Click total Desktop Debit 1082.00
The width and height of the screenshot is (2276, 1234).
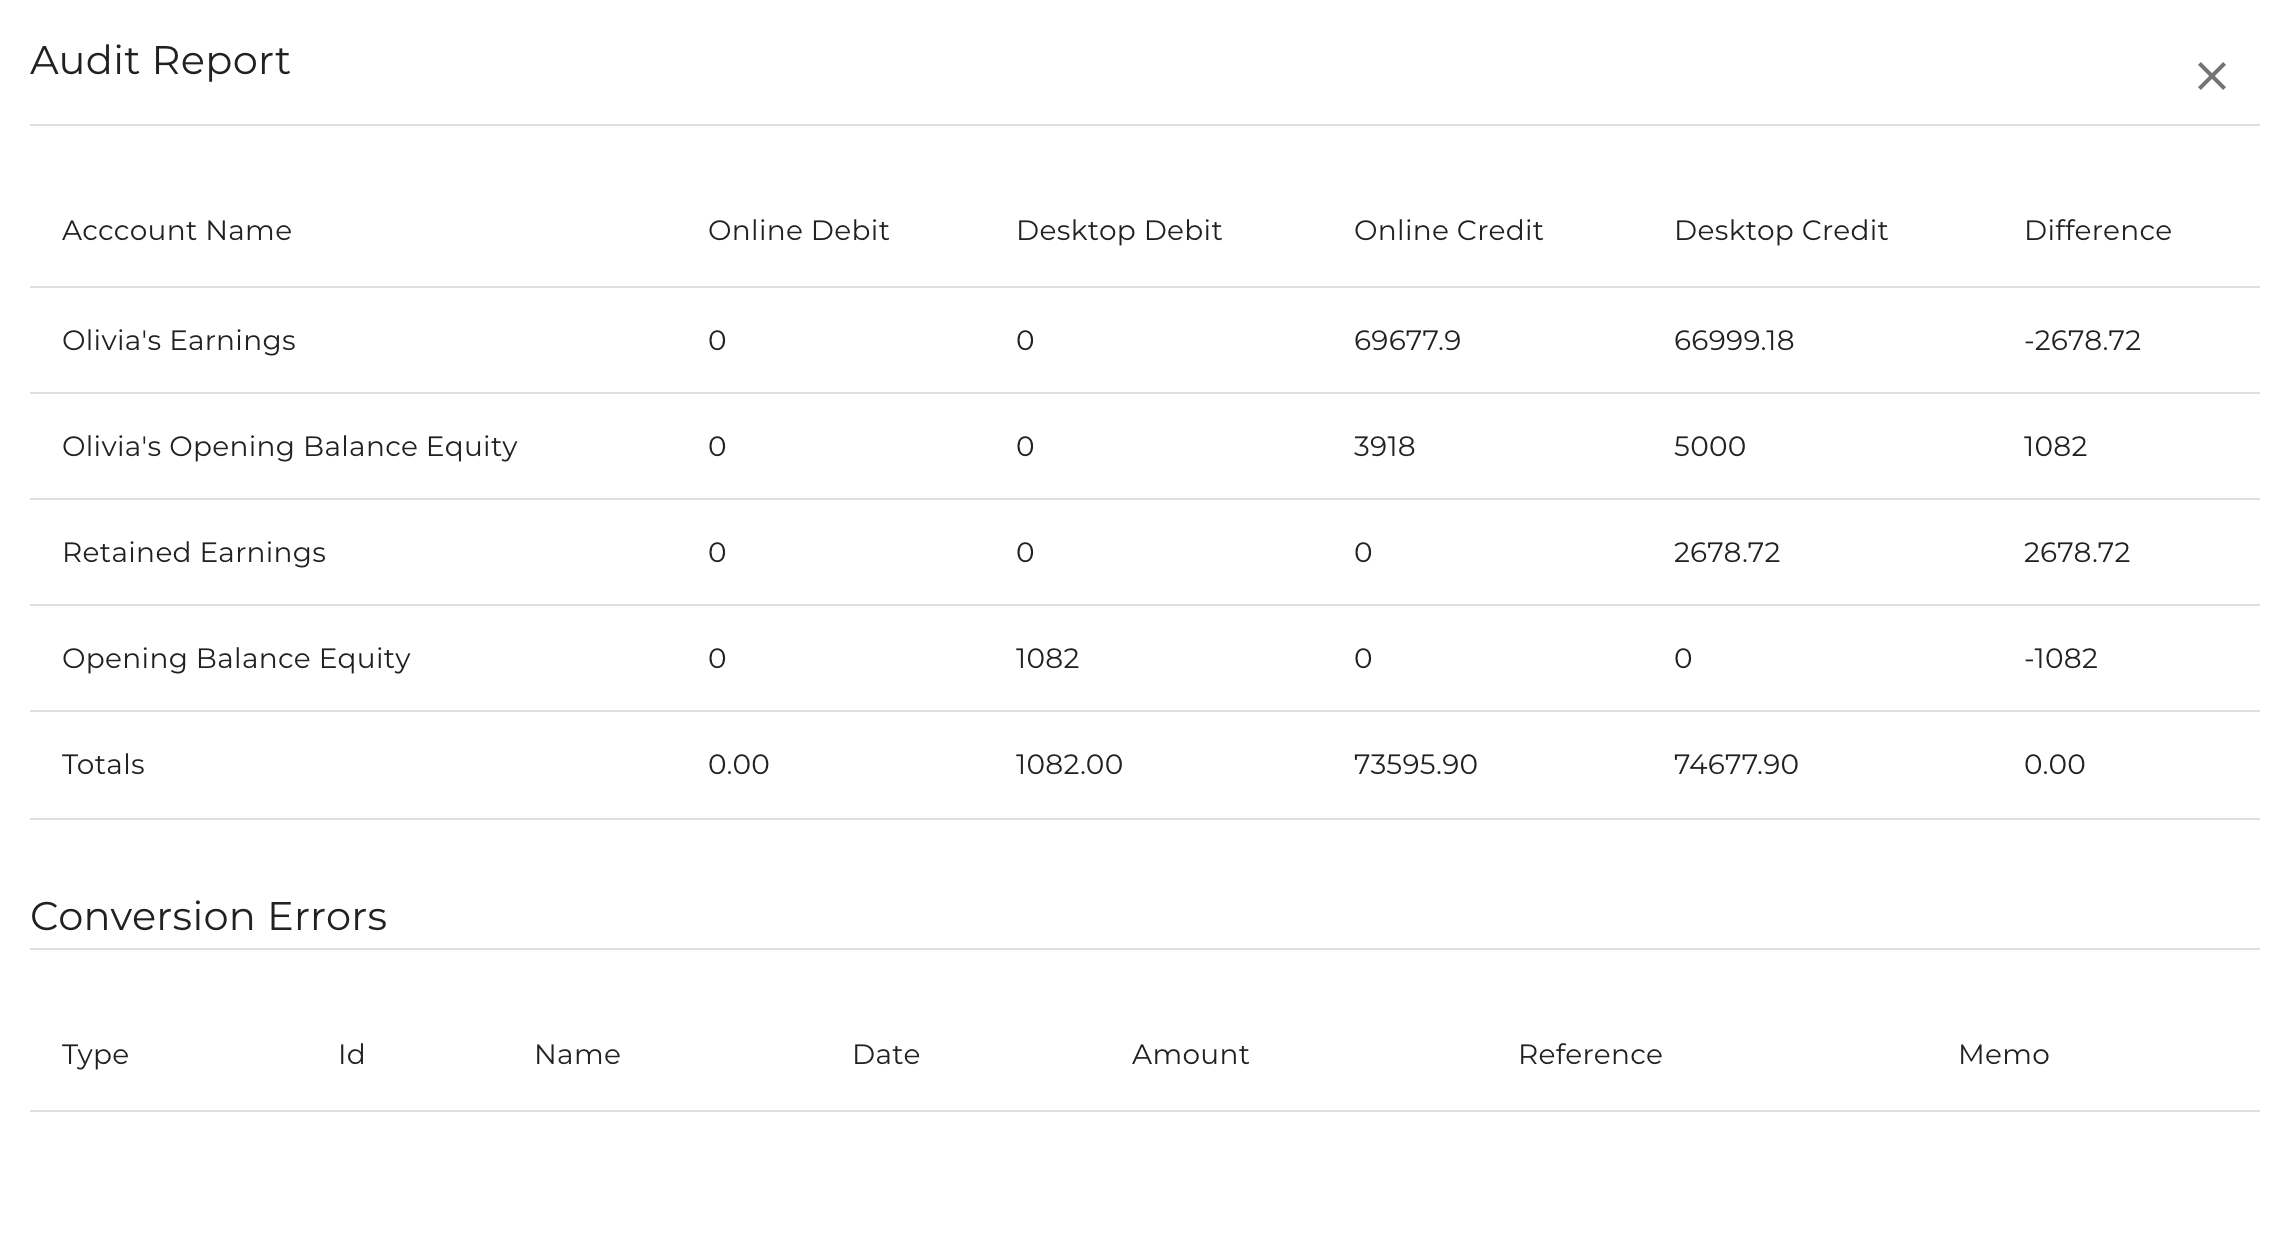coord(1069,765)
